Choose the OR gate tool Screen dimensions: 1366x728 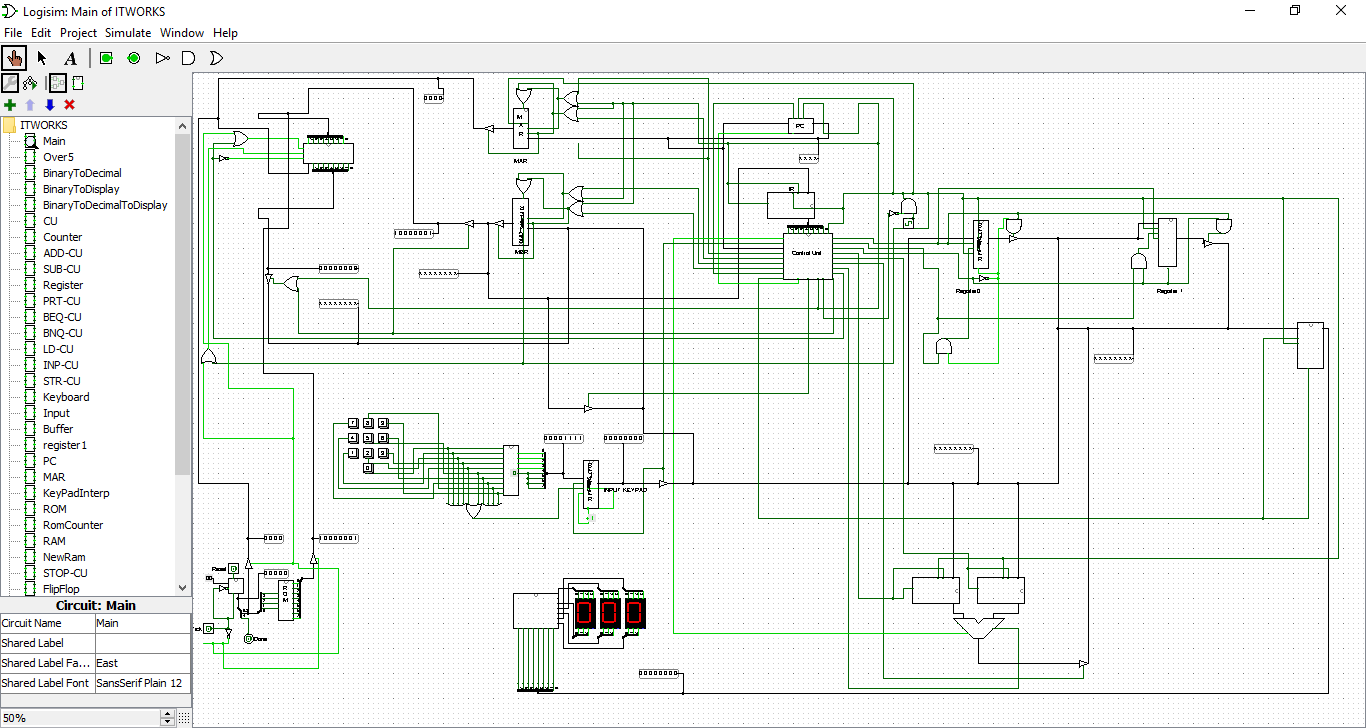(x=215, y=58)
